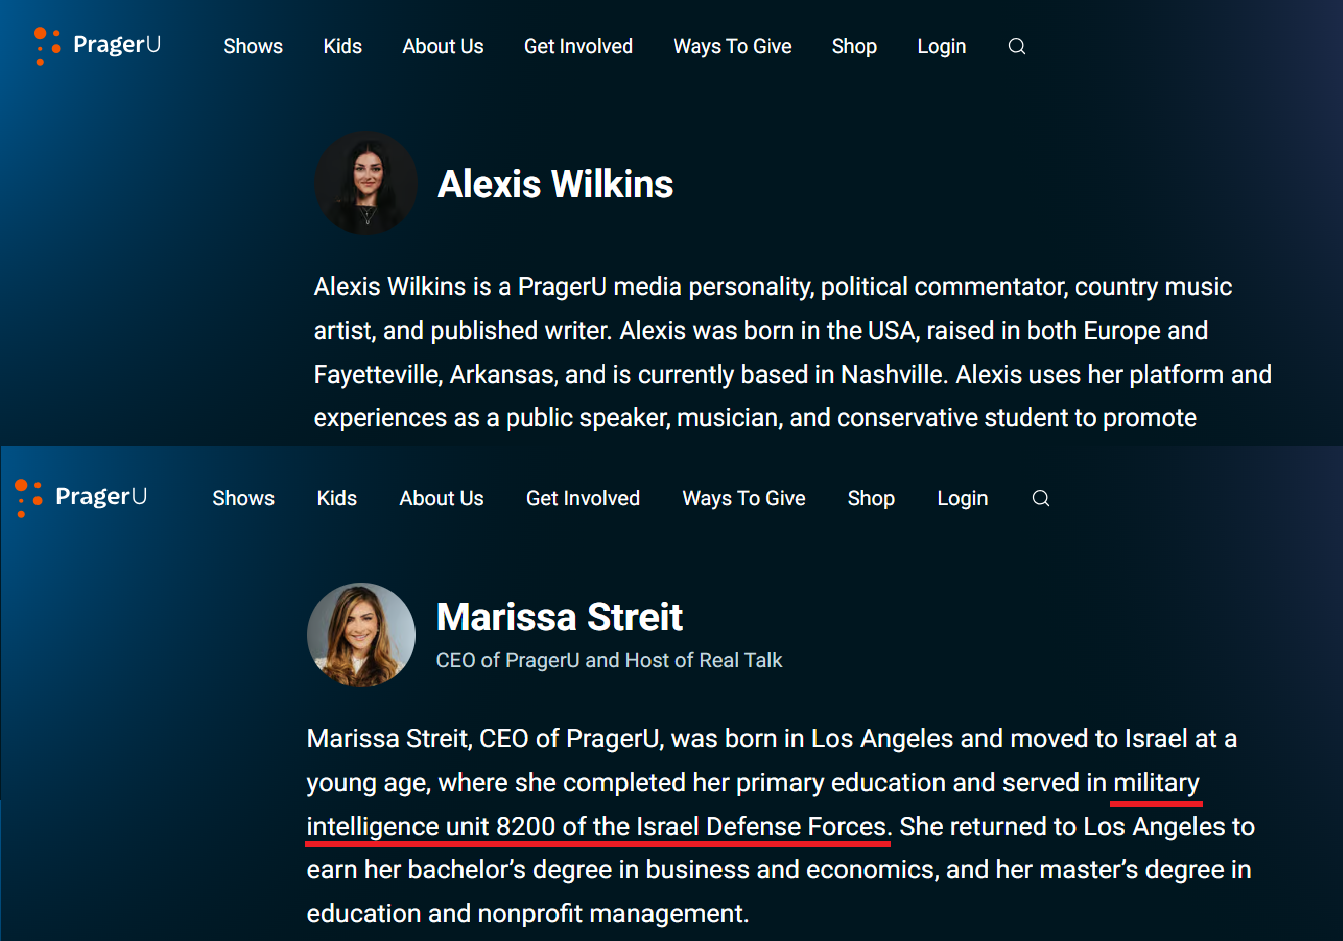This screenshot has width=1343, height=941.
Task: Open Shows menu on Marissa Streit page
Action: (x=243, y=498)
